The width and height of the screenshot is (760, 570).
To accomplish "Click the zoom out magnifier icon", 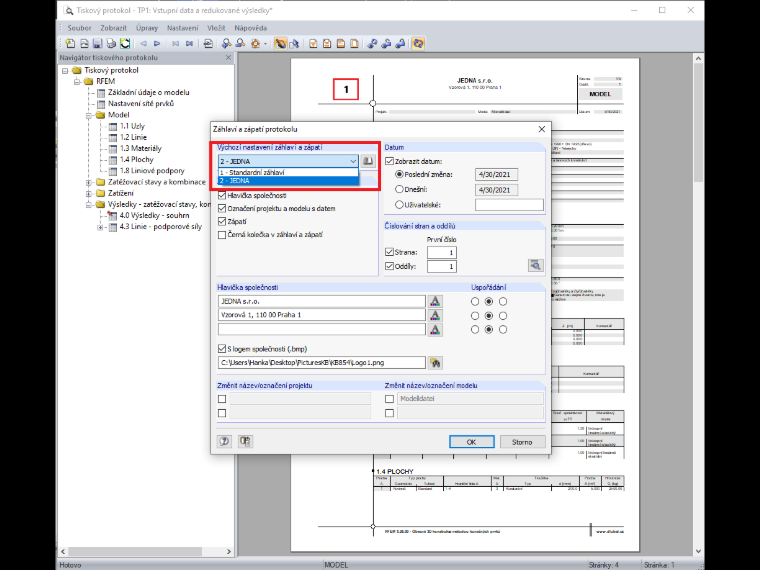I will pyautogui.click(x=240, y=44).
